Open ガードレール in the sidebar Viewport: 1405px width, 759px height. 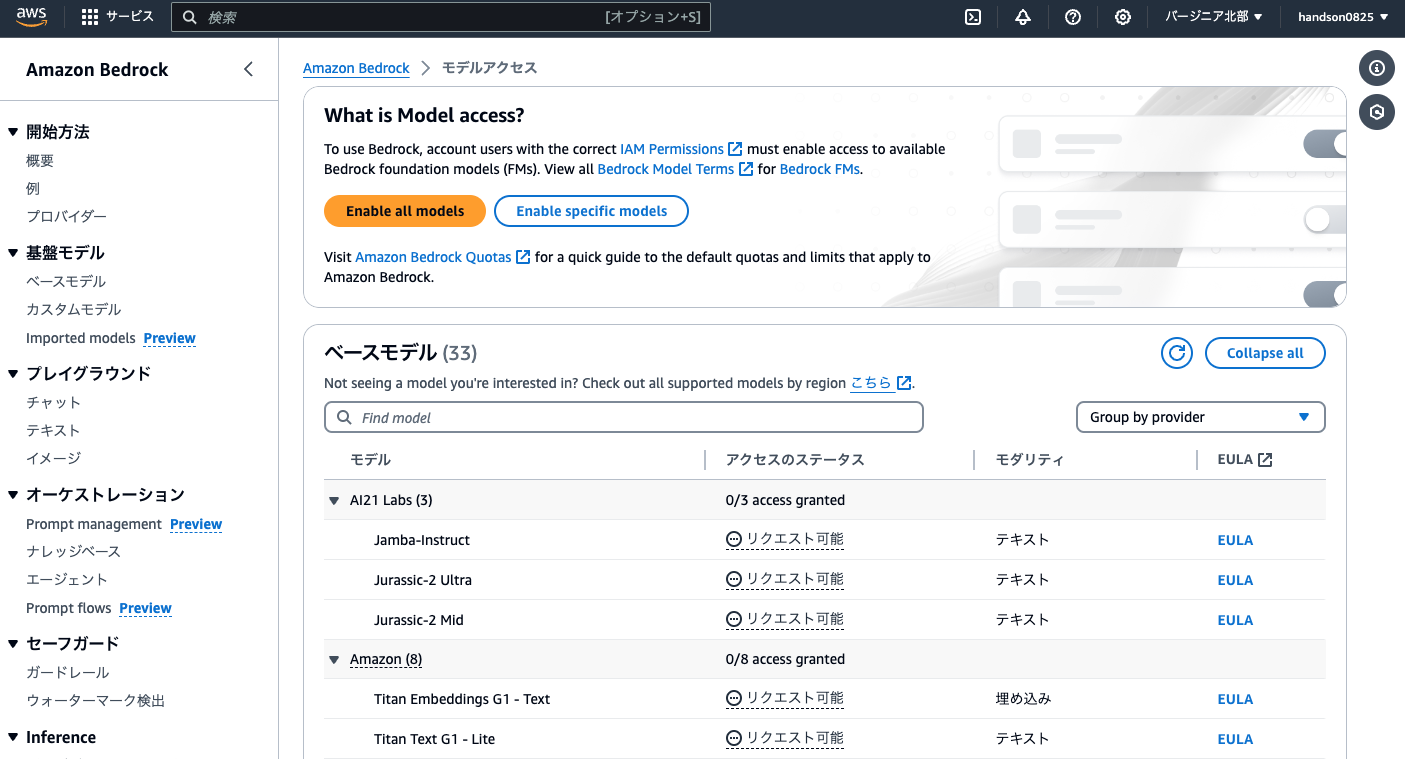coord(68,672)
